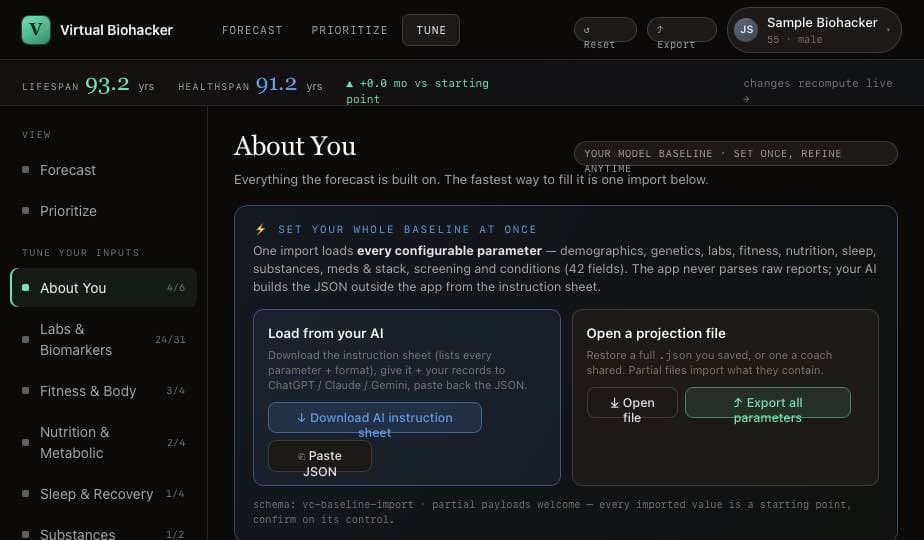Click the Paste JSON button
924x540 pixels.
[x=320, y=456]
